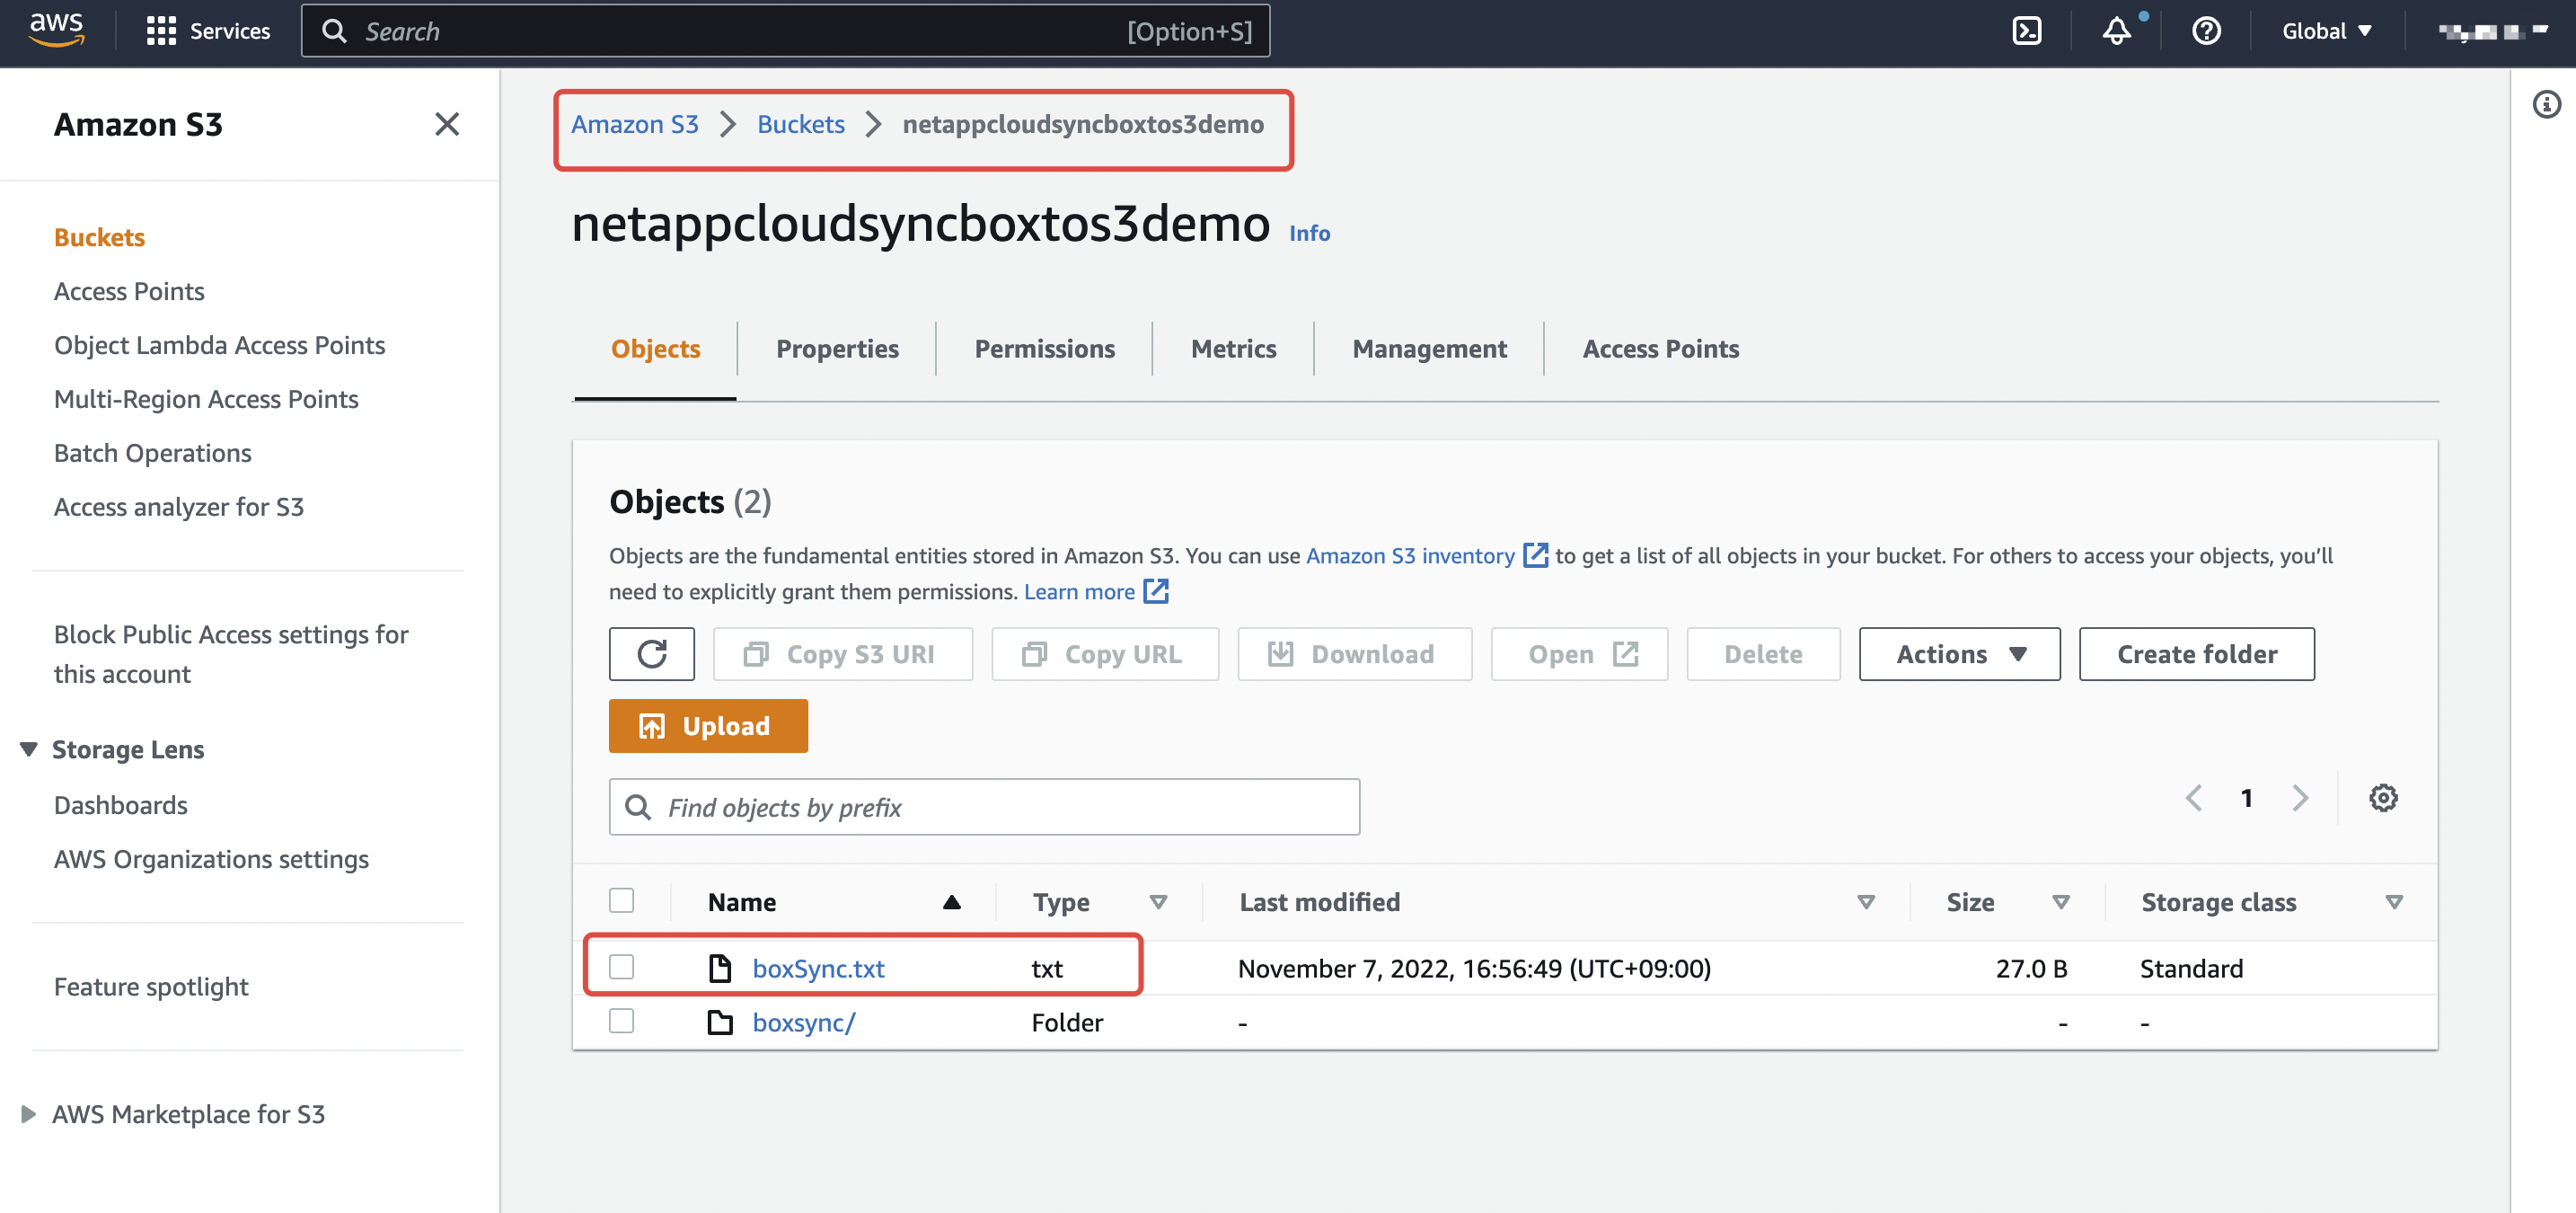Image resolution: width=2576 pixels, height=1213 pixels.
Task: Click the Find objects by prefix field
Action: (983, 806)
